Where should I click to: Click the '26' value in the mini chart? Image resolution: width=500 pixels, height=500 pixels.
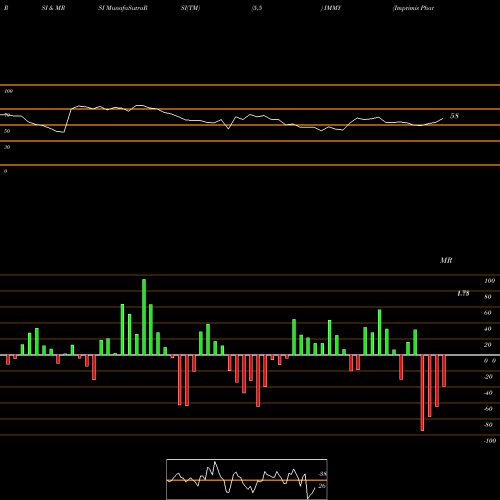tap(322, 486)
